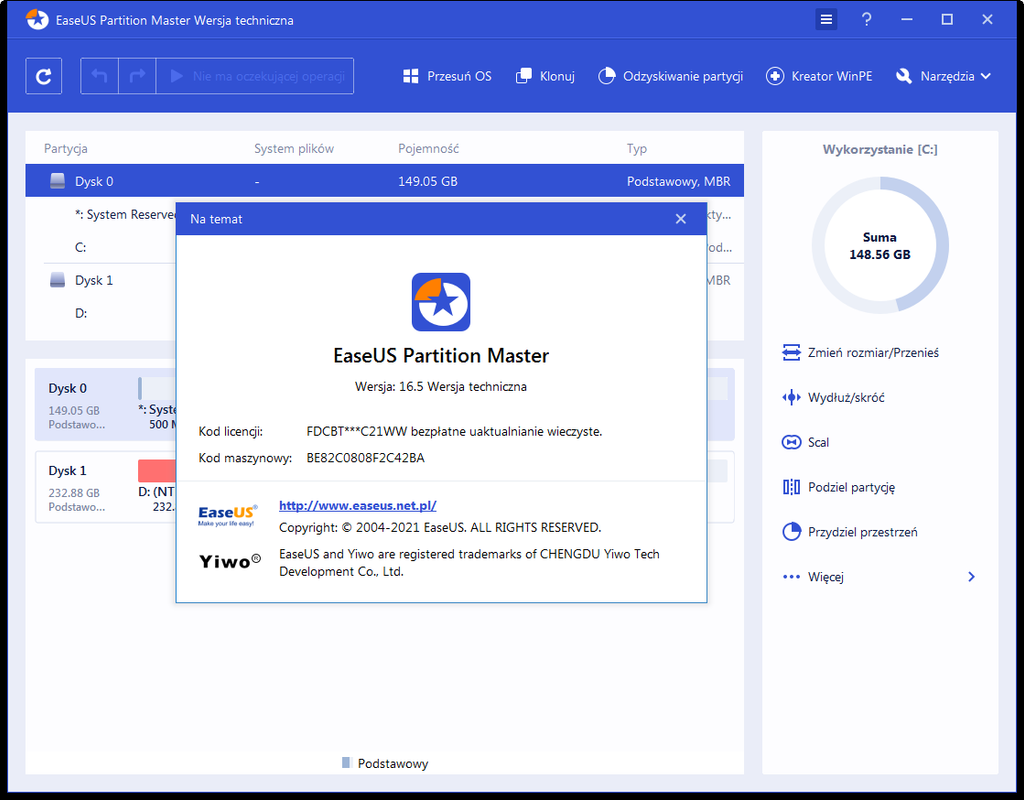Select Dysk 1 block in disk map

tap(105, 487)
